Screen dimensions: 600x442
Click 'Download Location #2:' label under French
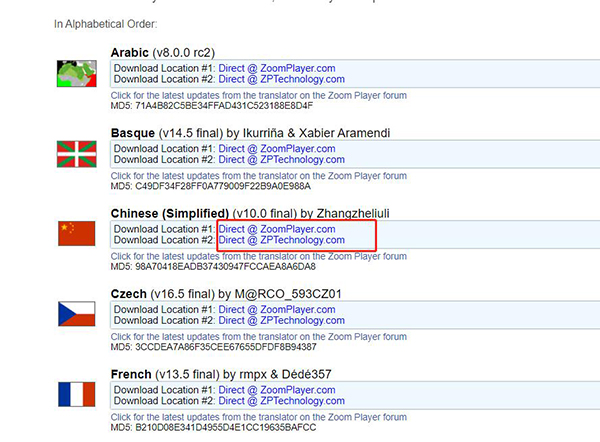coord(165,401)
